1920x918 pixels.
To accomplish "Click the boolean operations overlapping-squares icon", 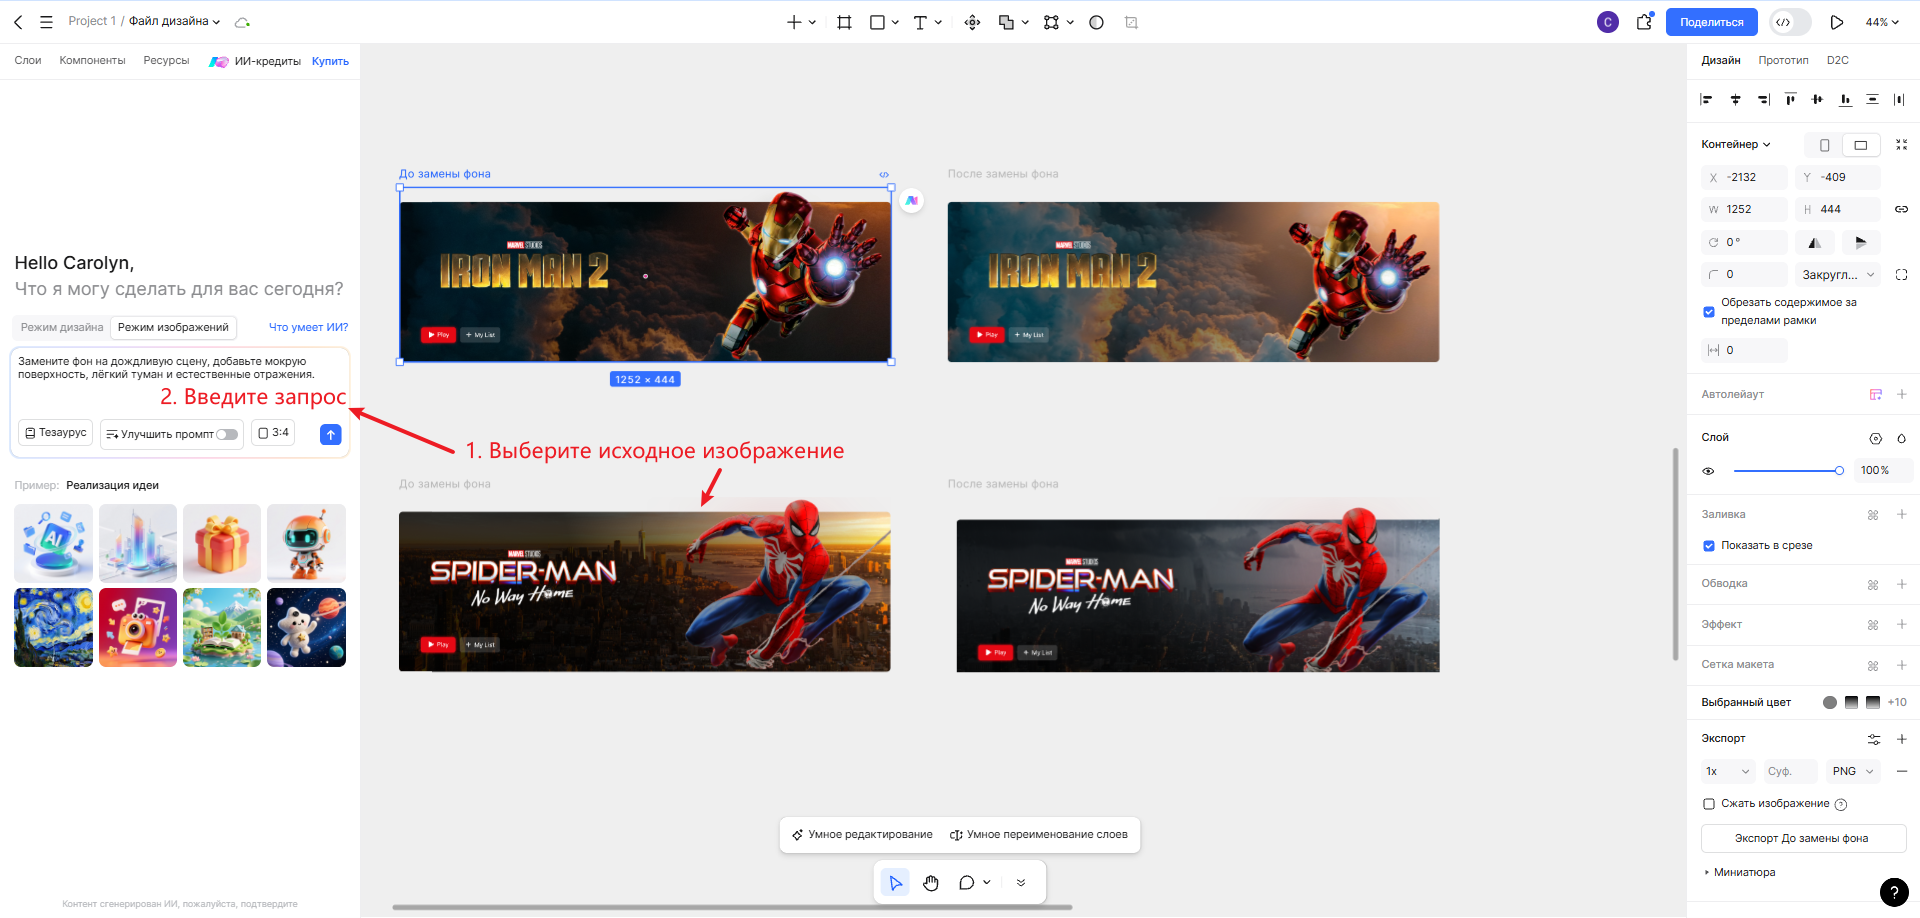I will [1006, 22].
